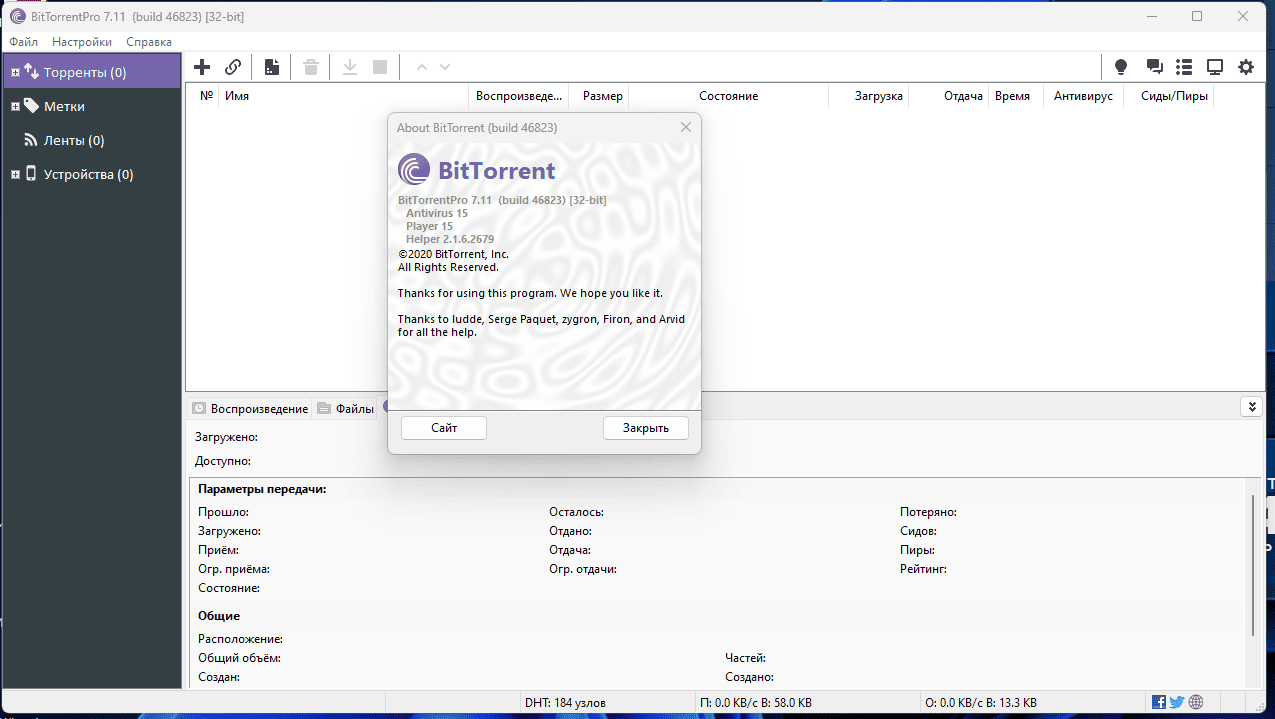Screen dimensions: 1275x719
Task: Click the lightbulb icon in the toolbar
Action: [1121, 67]
